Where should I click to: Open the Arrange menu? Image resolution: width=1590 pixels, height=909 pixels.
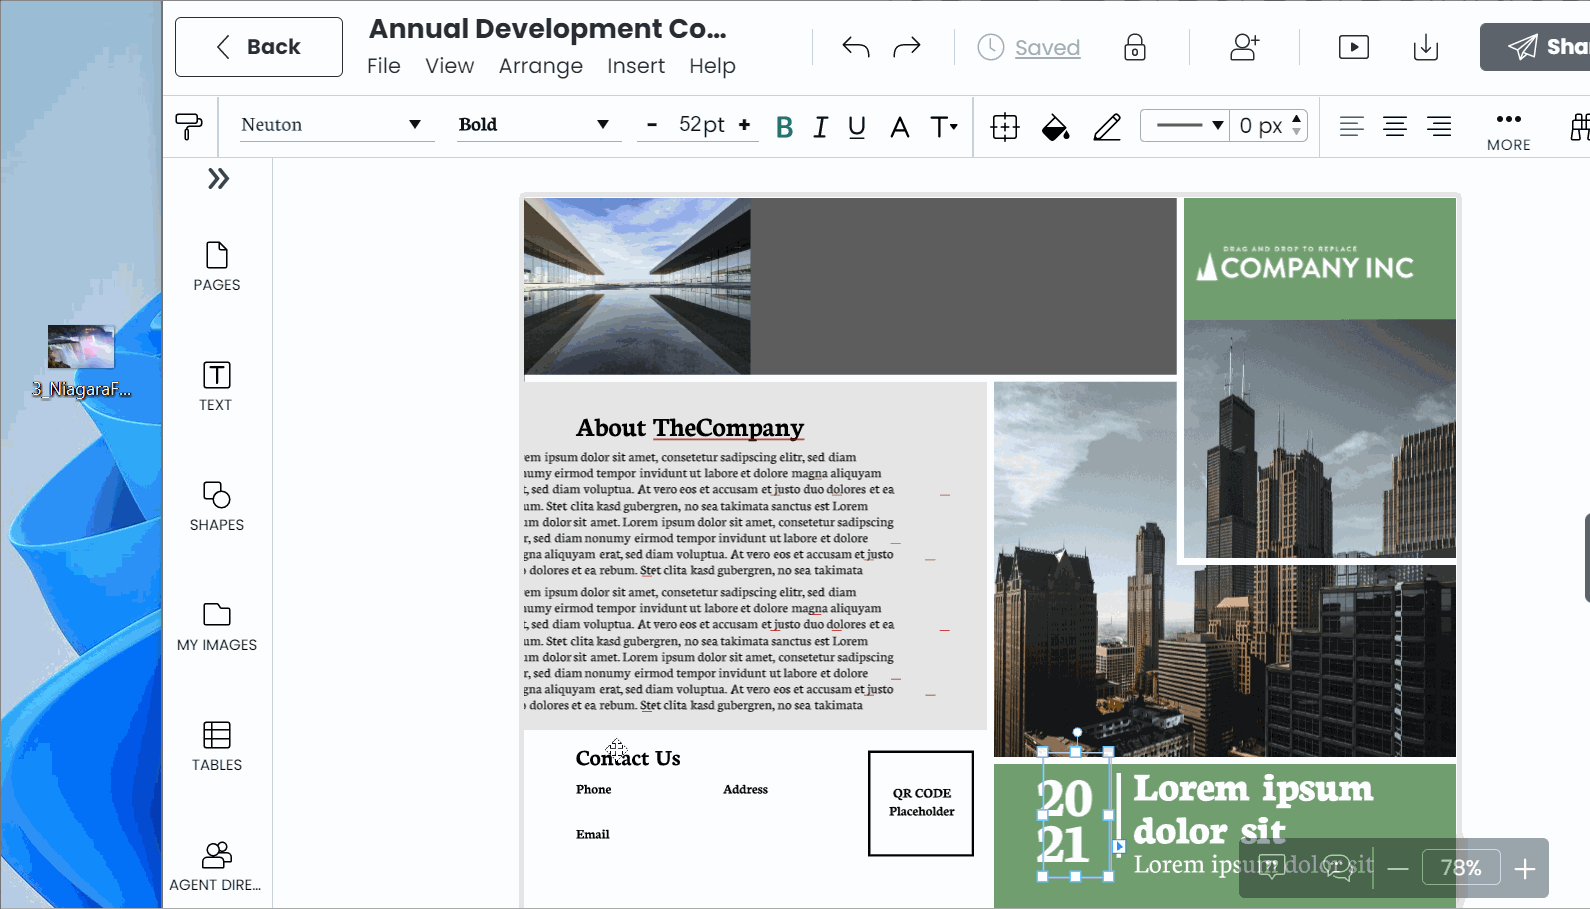541,66
